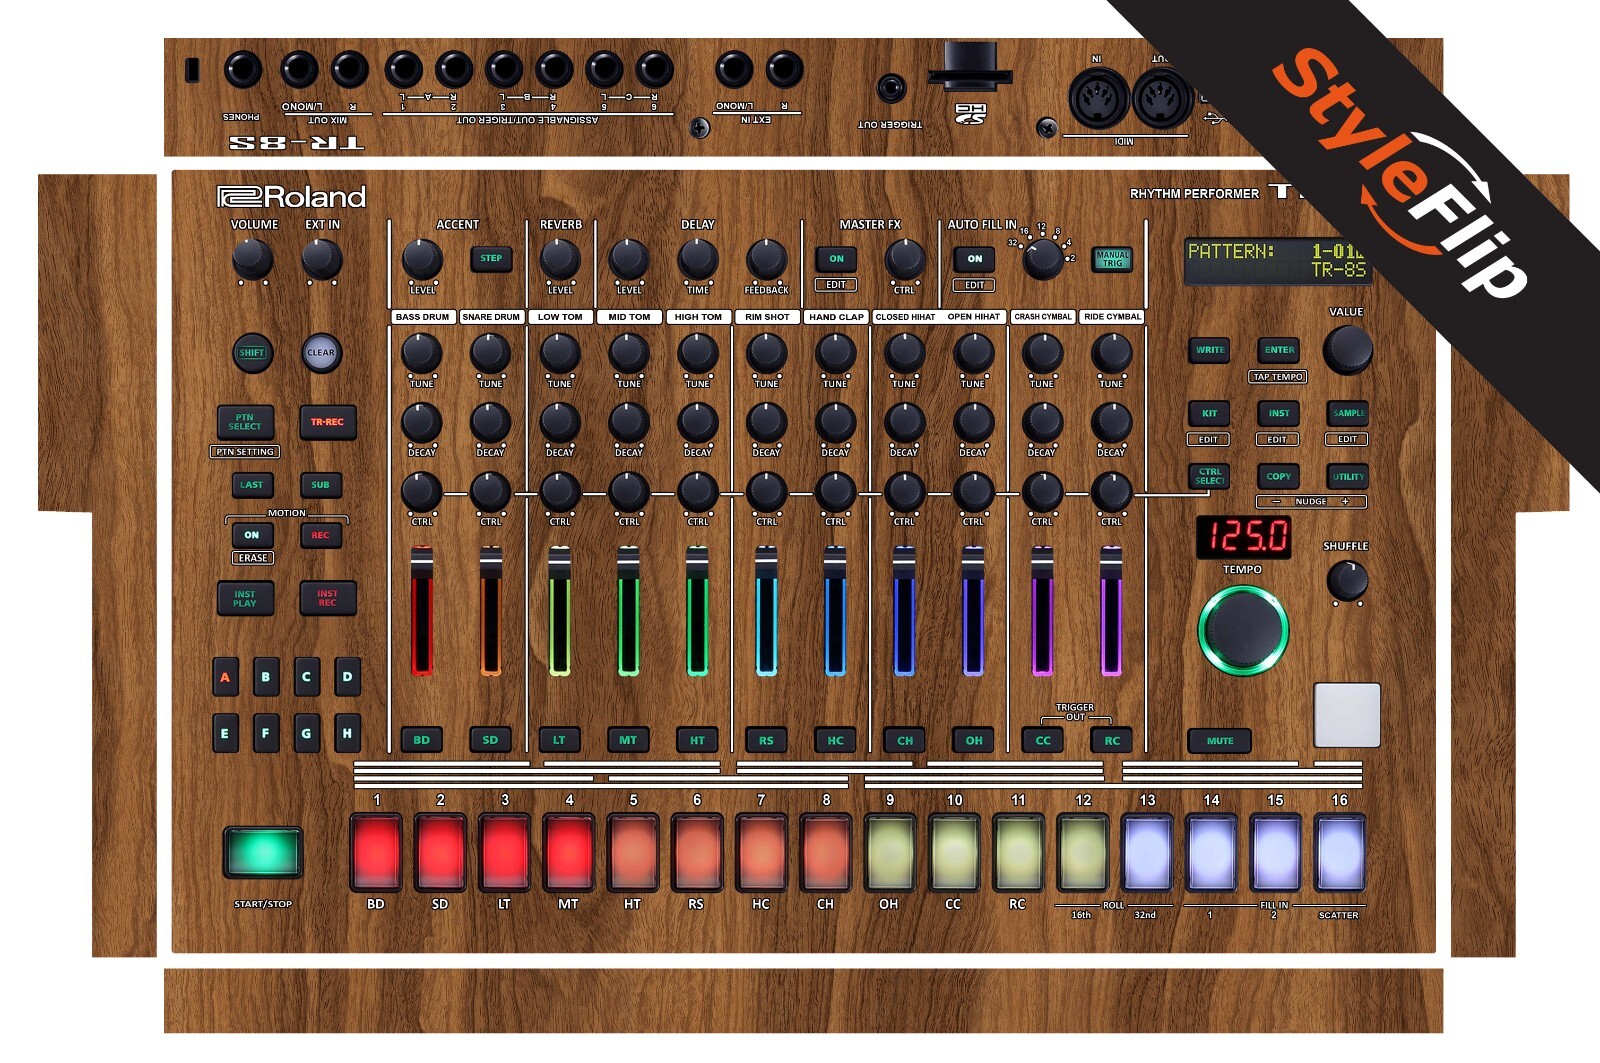
Task: Toggle the MOTION ON button
Action: click(252, 535)
